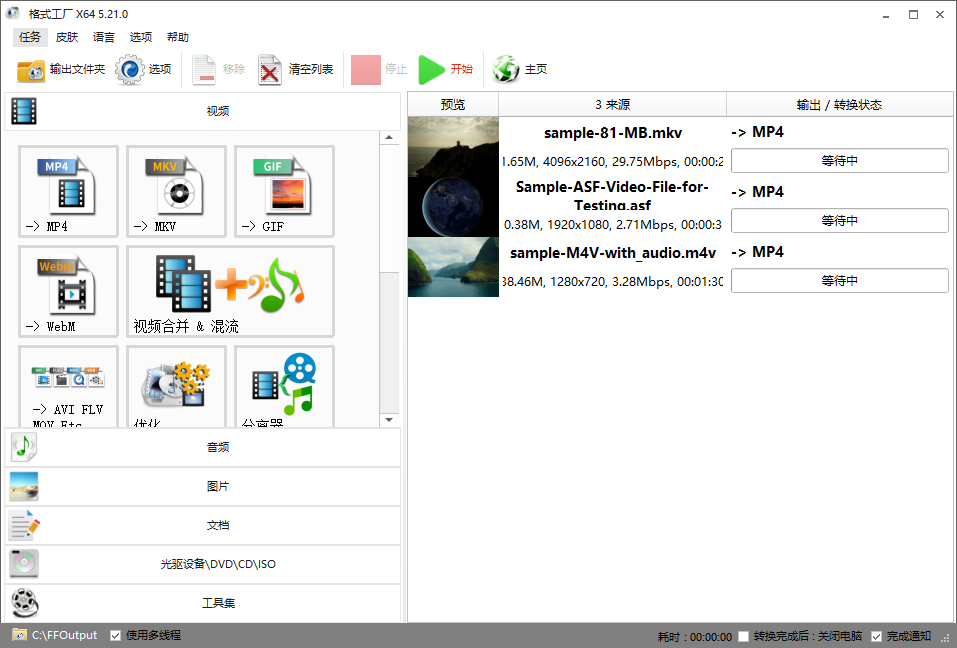Image resolution: width=957 pixels, height=648 pixels.
Task: Choose the -> GIF conversion format
Action: (284, 191)
